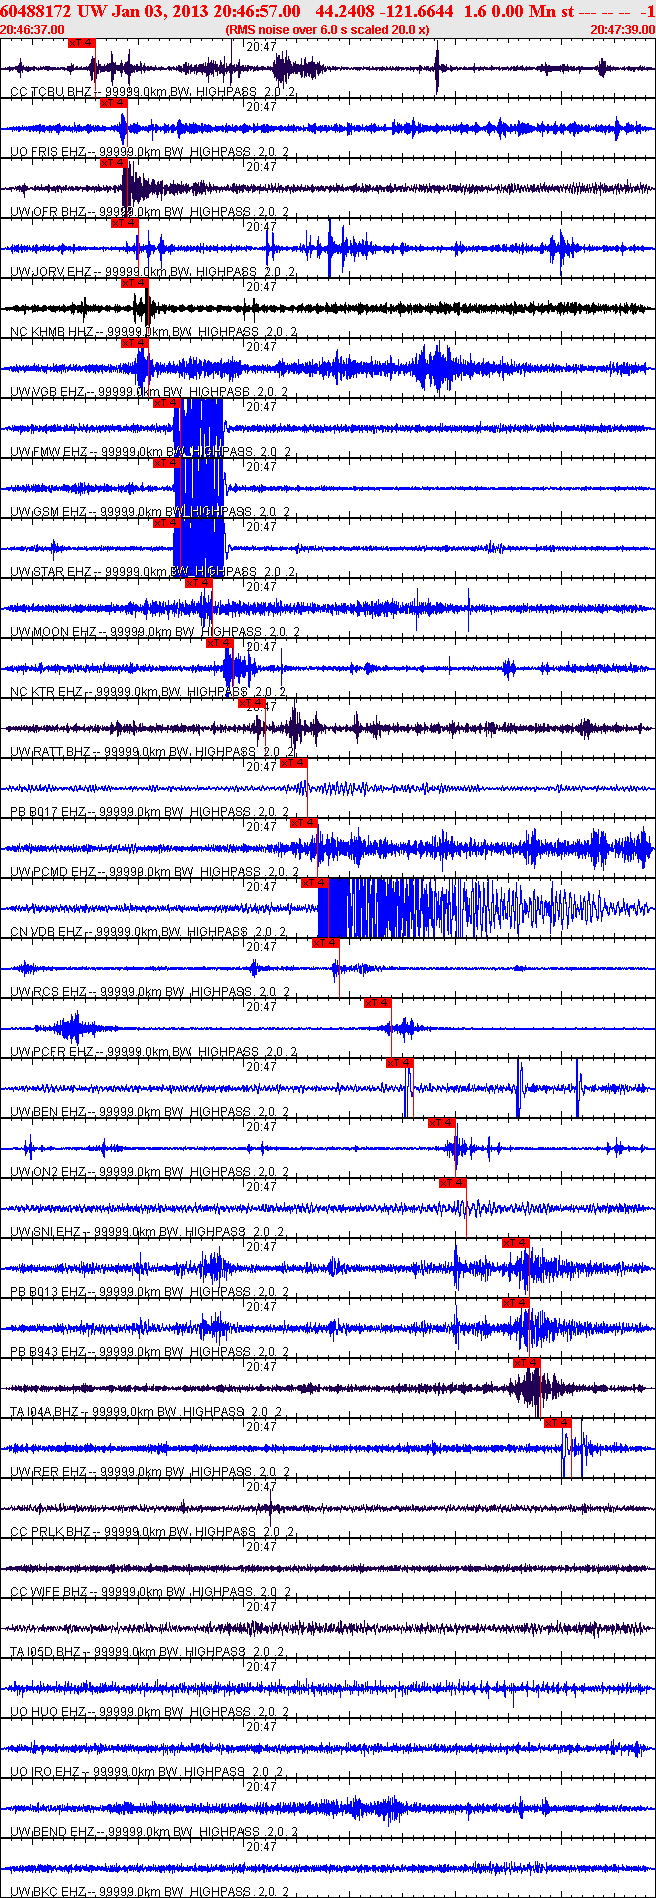Select the UW GSM EHZ station label

point(49,512)
